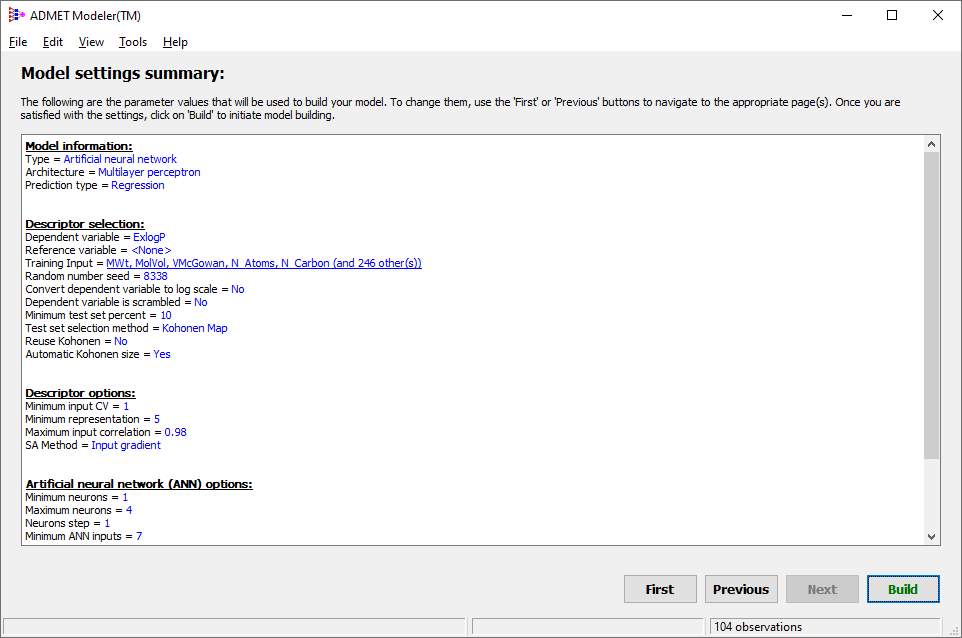Maximize the ADMET Modeler window

coord(892,15)
